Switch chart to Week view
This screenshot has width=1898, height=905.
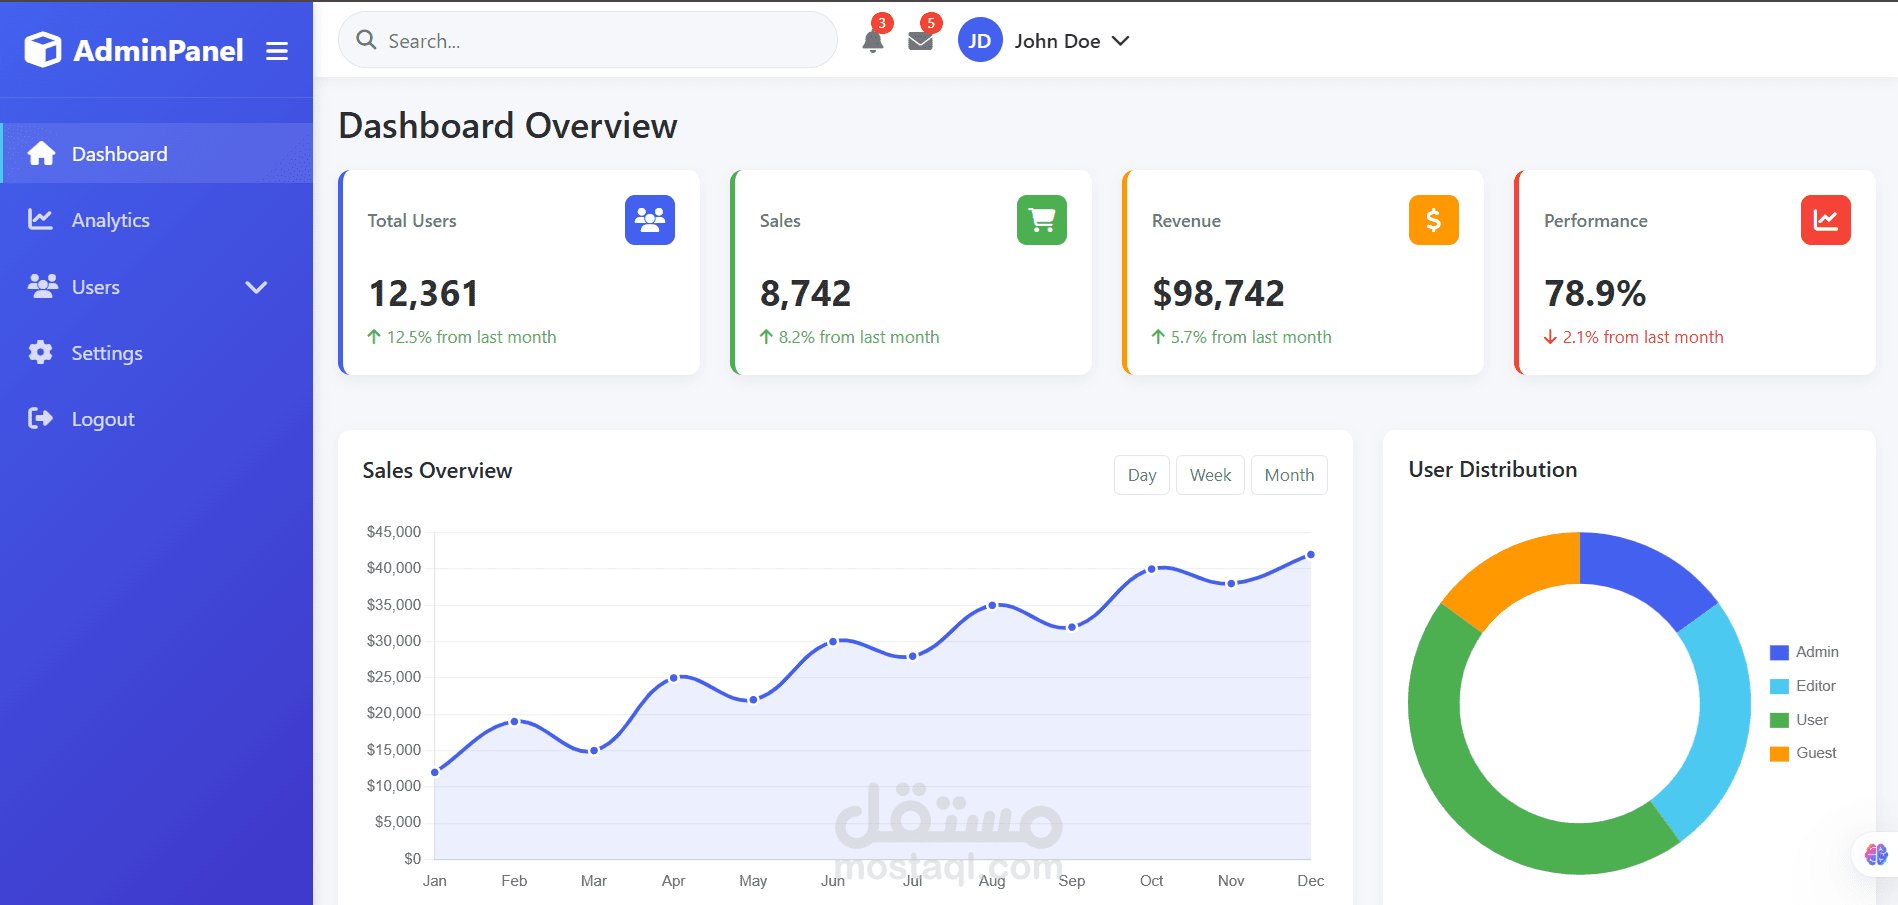point(1210,475)
